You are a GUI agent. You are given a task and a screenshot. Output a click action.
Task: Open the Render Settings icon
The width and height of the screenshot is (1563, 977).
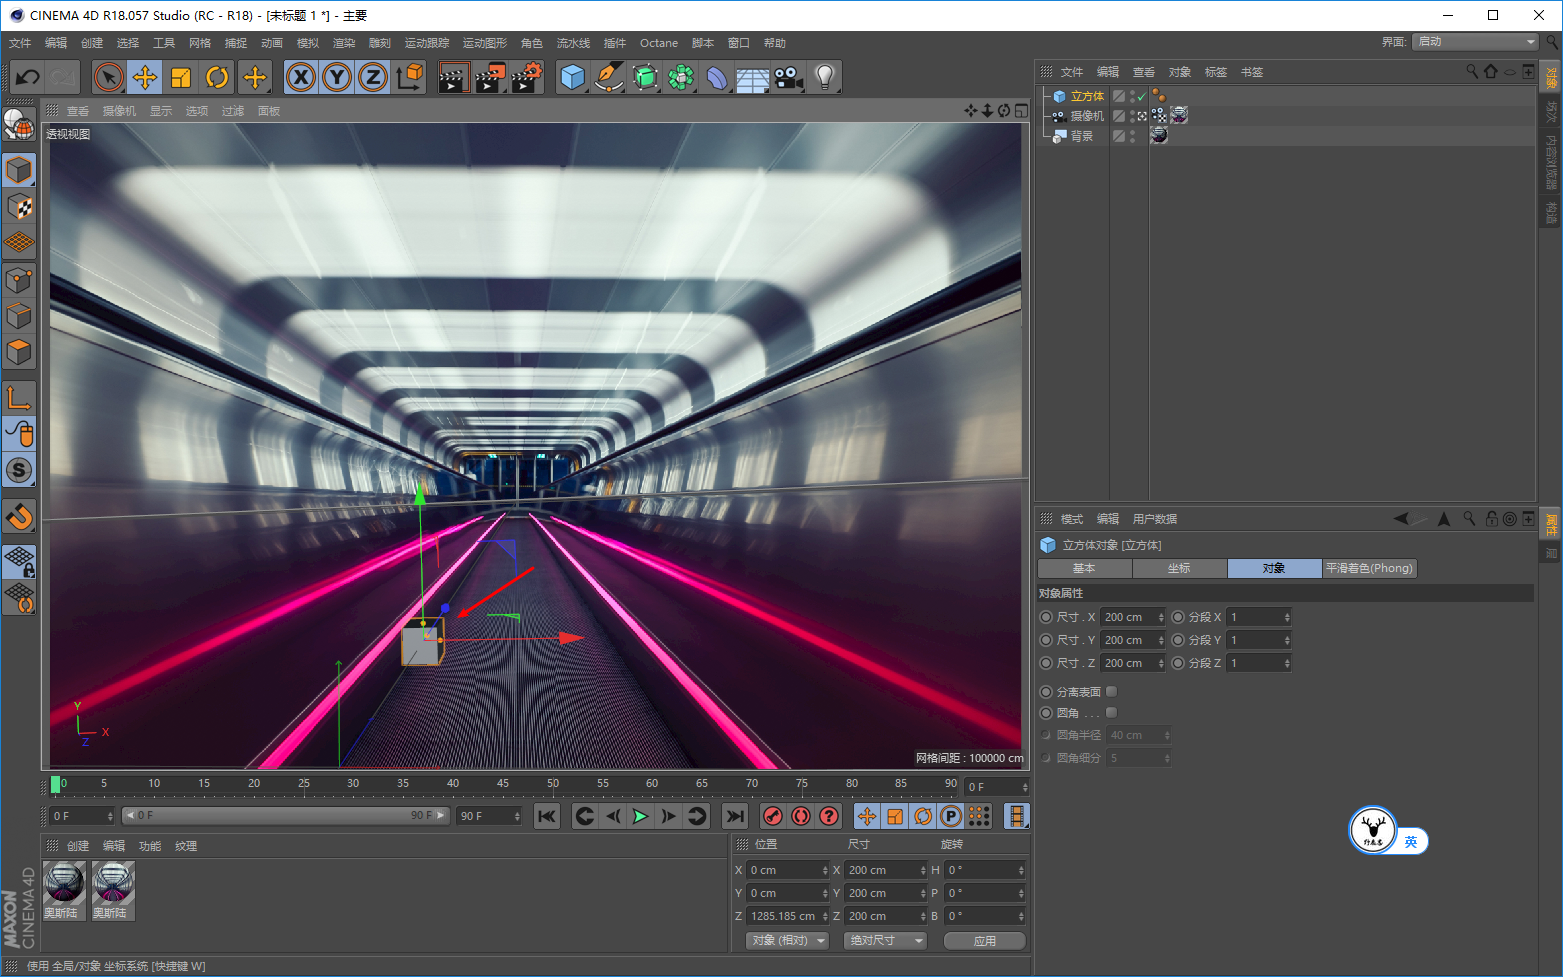click(526, 77)
